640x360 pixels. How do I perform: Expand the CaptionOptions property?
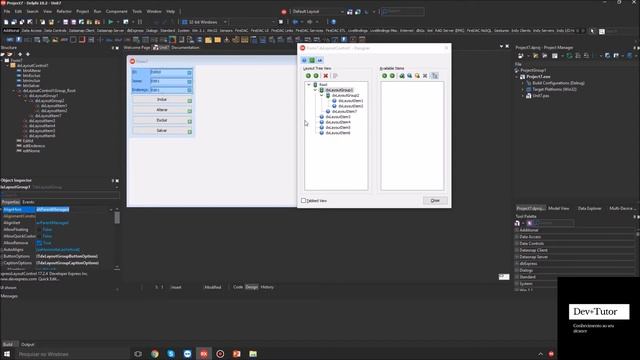coord(2,263)
